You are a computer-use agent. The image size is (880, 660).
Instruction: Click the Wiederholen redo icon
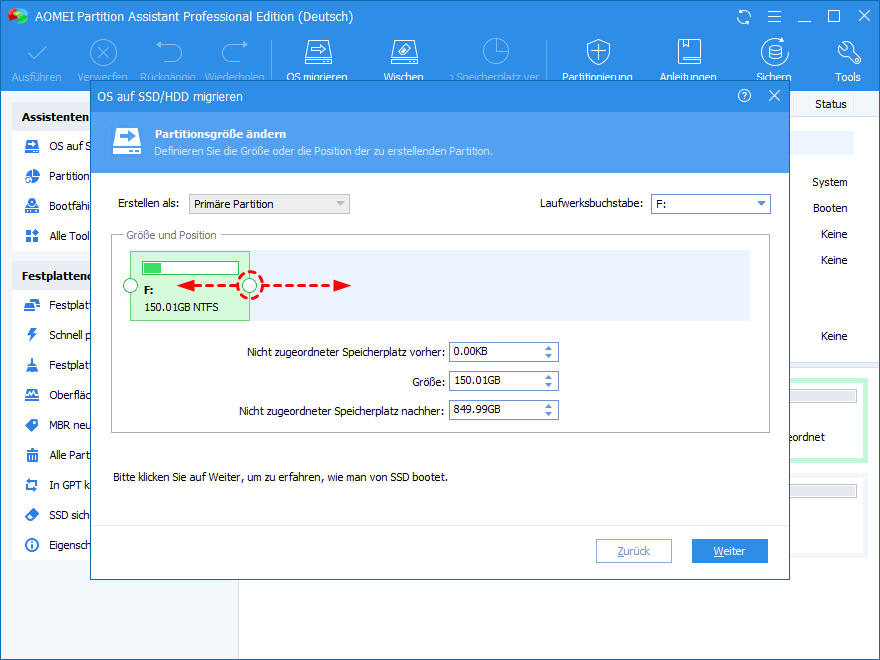coord(235,52)
